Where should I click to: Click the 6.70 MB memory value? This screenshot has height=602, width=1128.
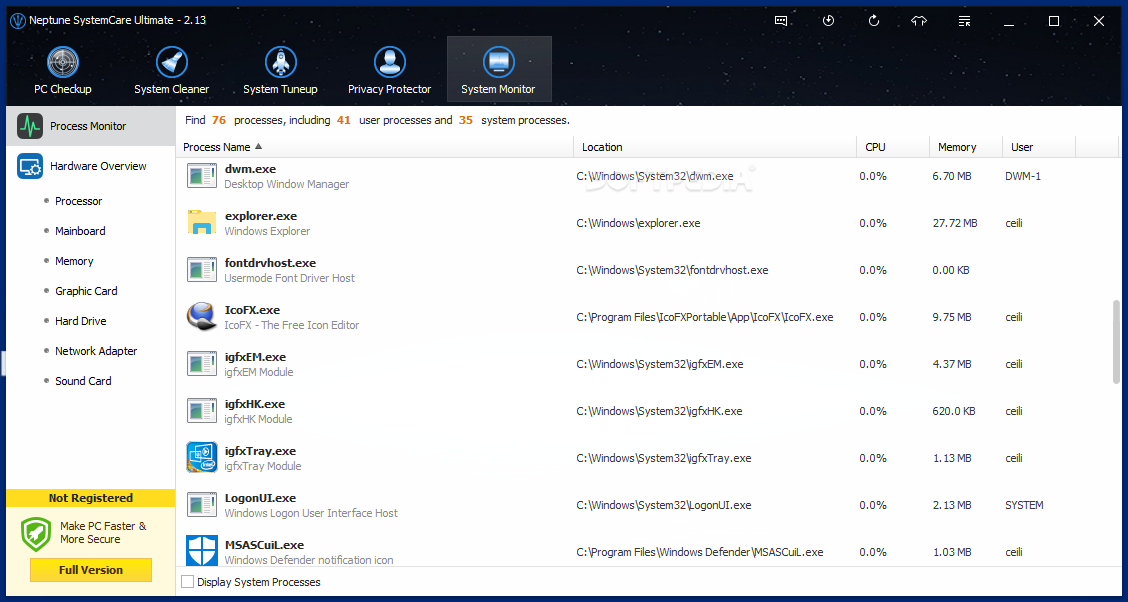[952, 176]
